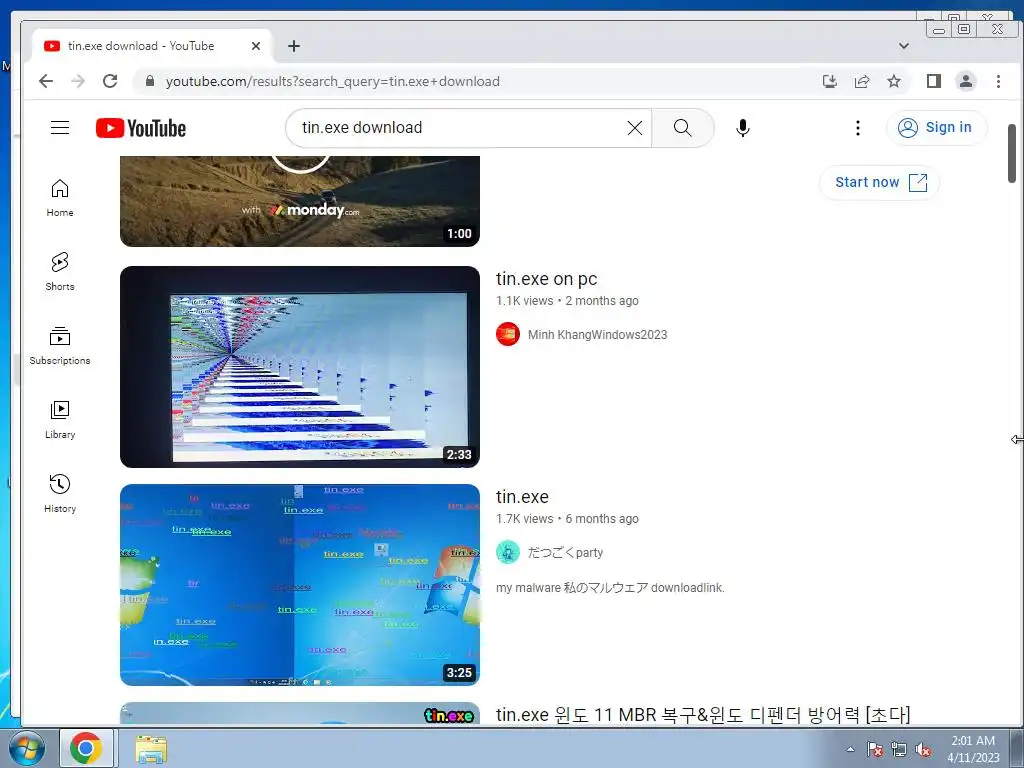Viewport: 1024px width, 768px height.
Task: Click the share page icon in address bar
Action: 862,81
